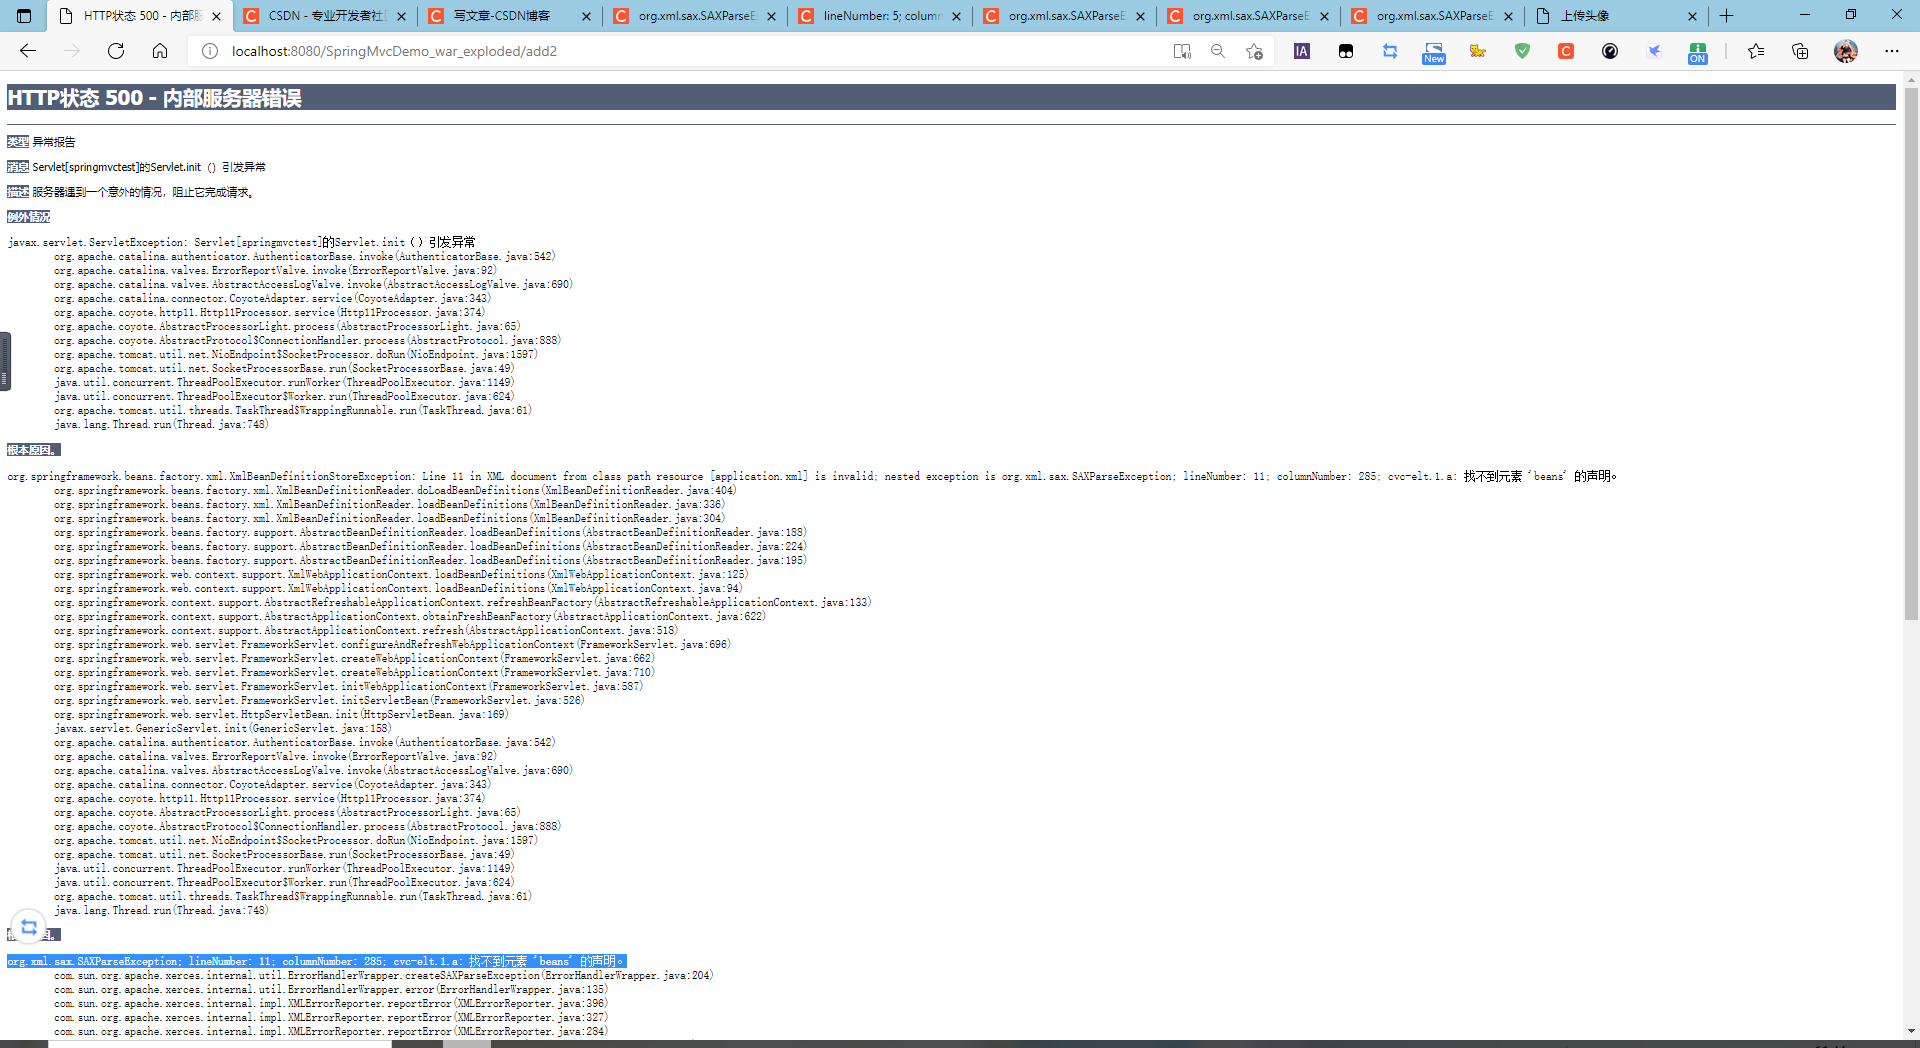Open a new tab with the plus button
This screenshot has height=1048, width=1920.
[1727, 16]
